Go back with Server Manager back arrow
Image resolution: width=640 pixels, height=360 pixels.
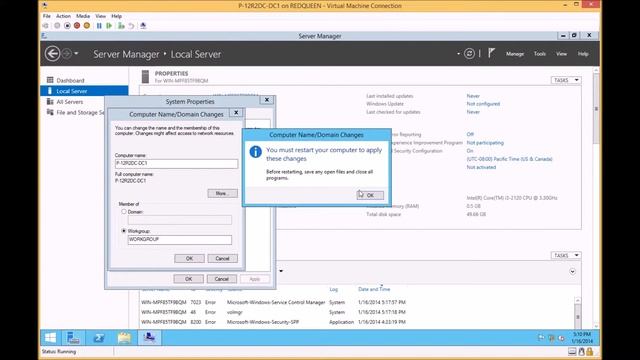[x=53, y=53]
